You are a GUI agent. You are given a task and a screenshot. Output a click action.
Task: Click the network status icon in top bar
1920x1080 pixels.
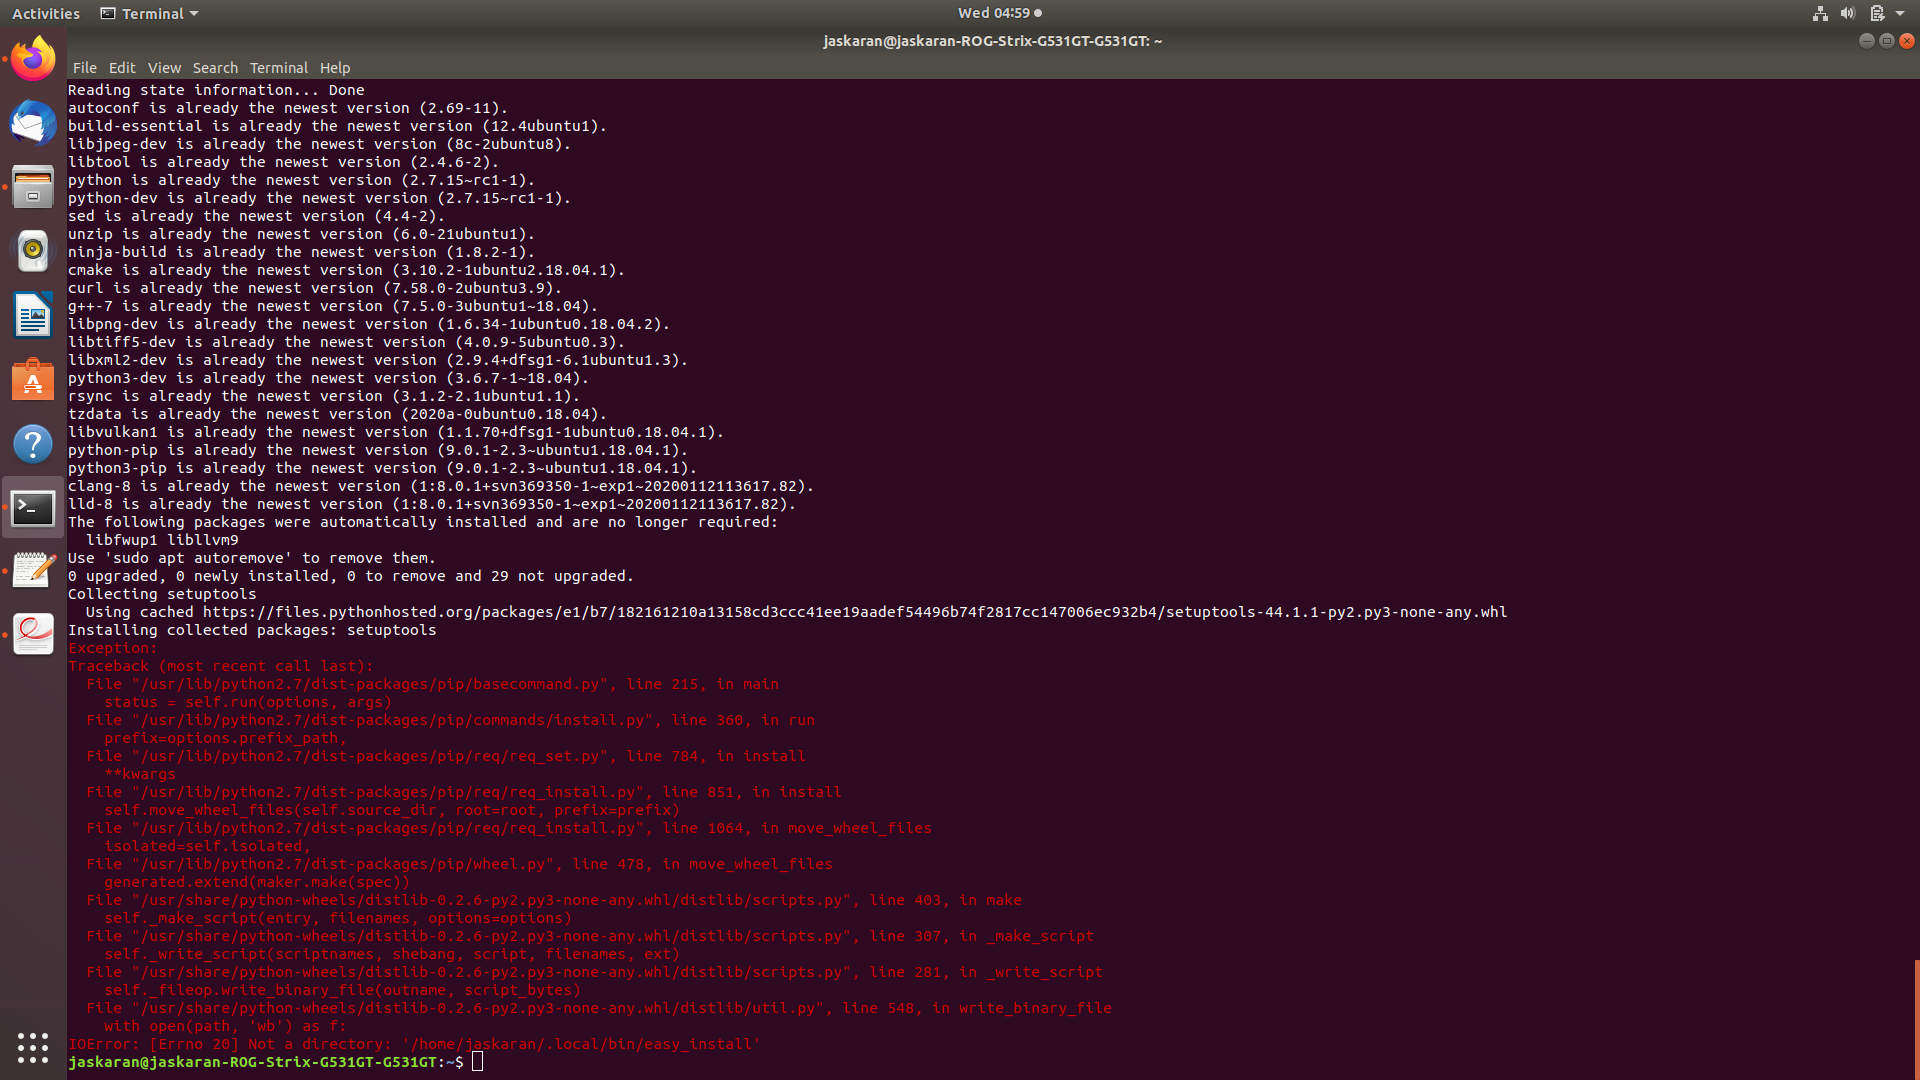[1819, 13]
